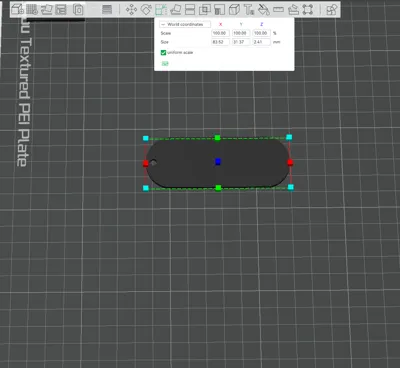Open the Measure ruler tool
This screenshot has width=400, height=368.
click(278, 10)
